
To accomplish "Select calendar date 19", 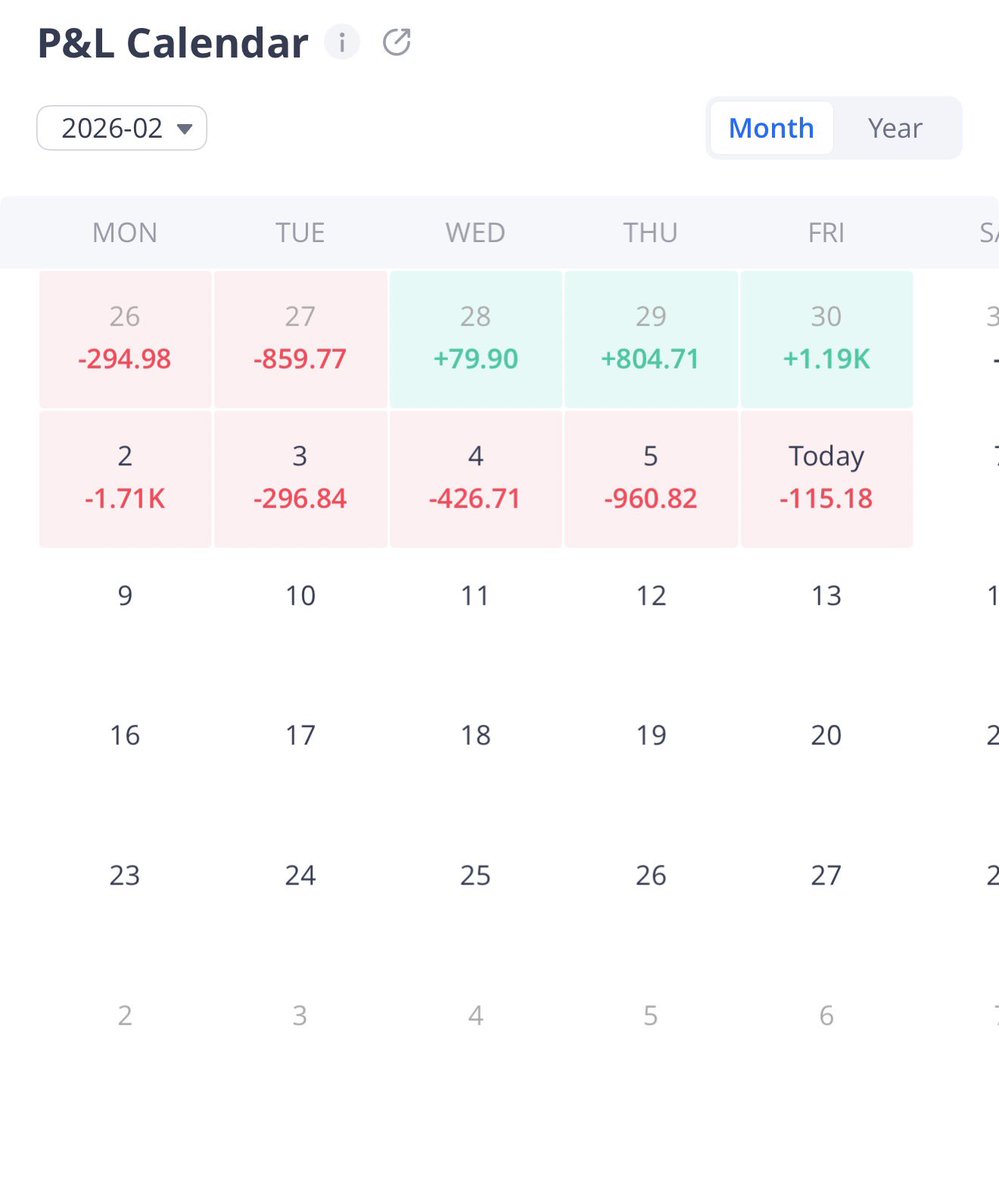I will [651, 736].
